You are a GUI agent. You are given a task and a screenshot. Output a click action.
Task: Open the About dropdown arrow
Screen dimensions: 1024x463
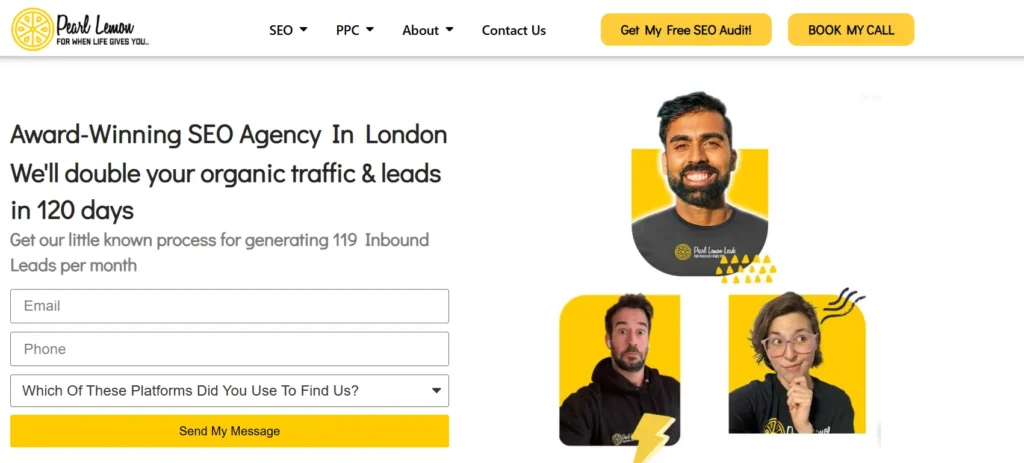(449, 29)
